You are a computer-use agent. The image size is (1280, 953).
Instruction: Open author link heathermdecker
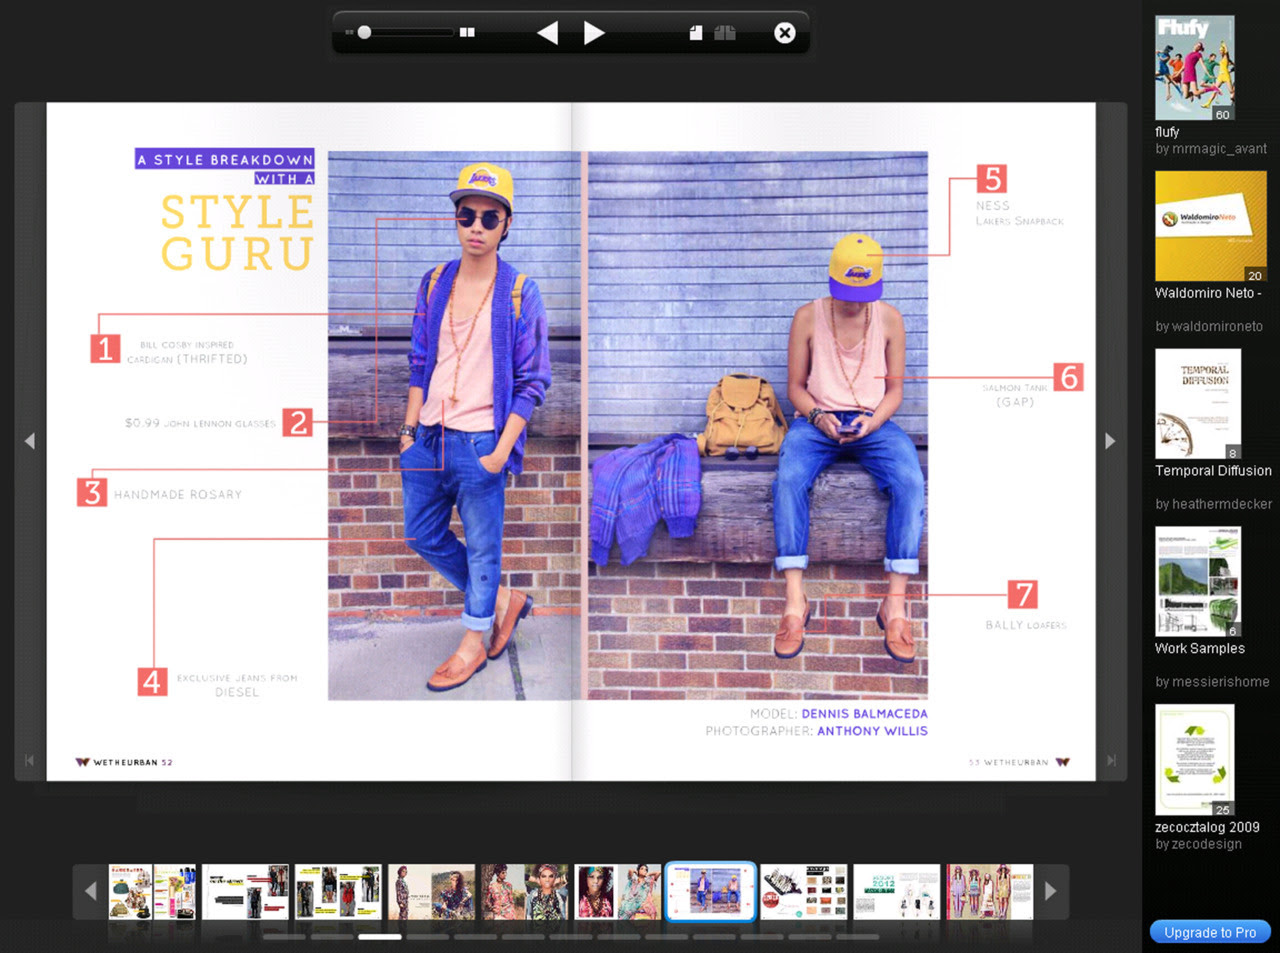[1213, 504]
